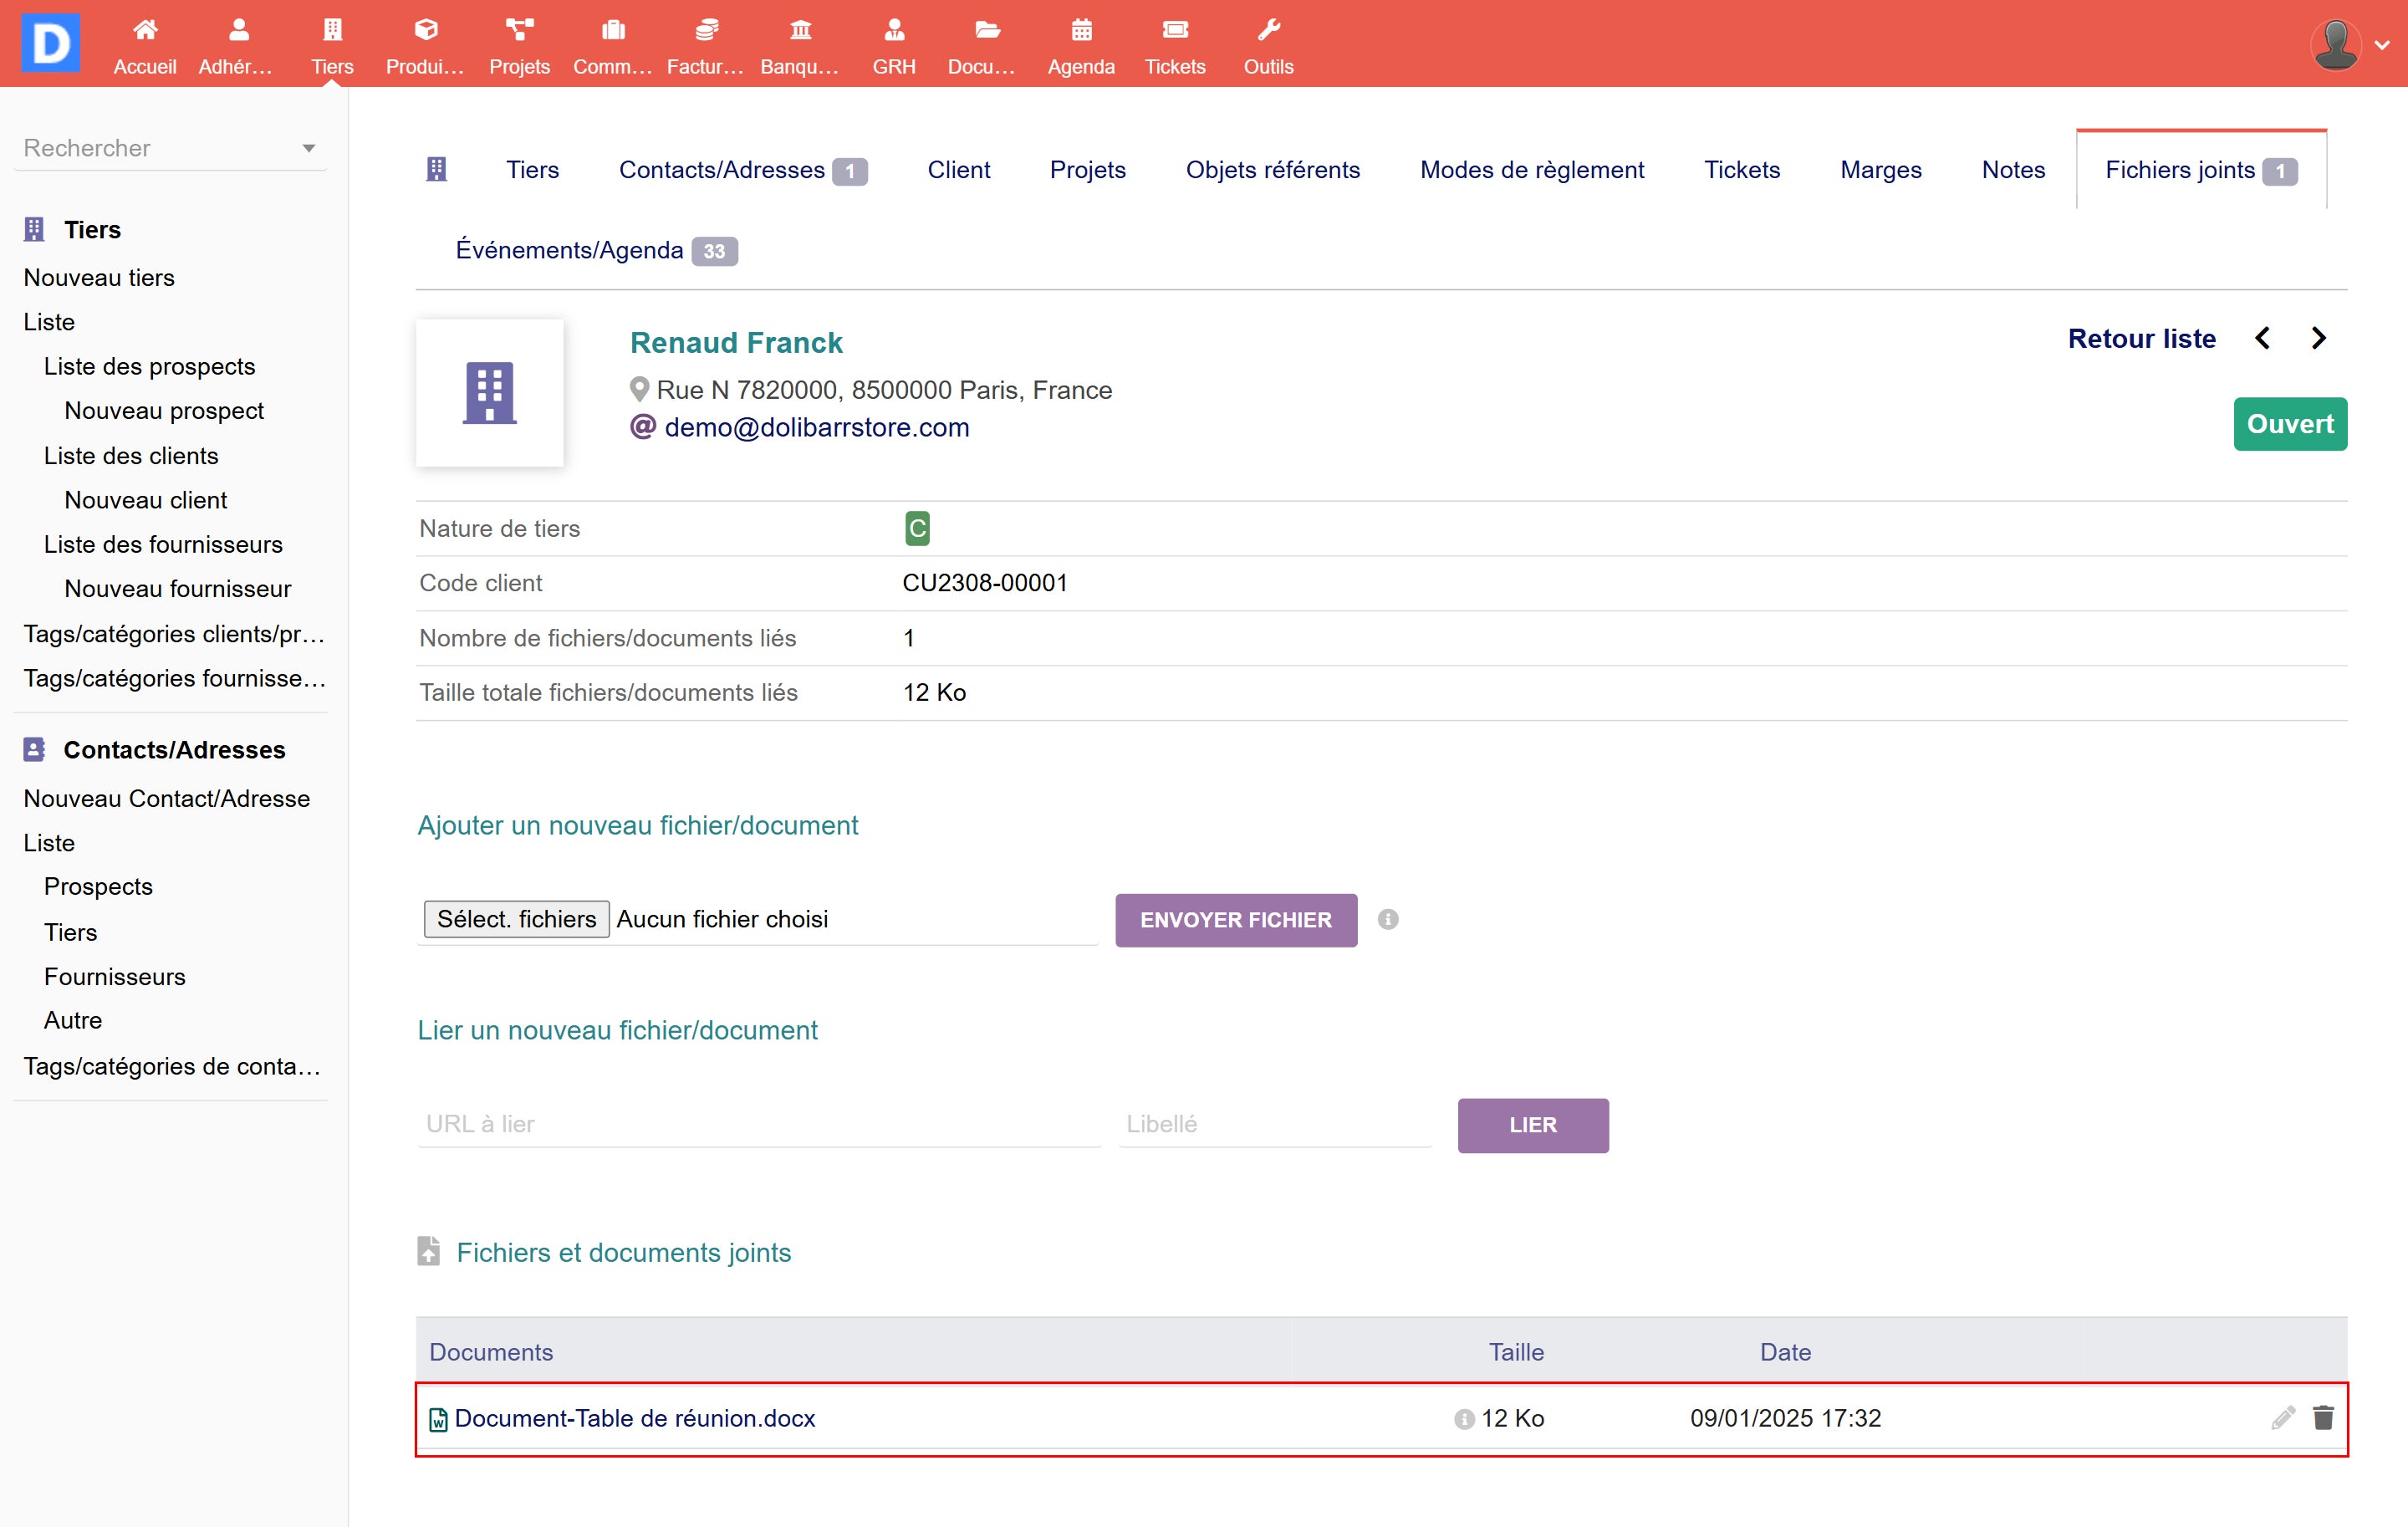Screen dimensions: 2408x1527
Task: Click info icon next to Envoyer fichier
Action: 1387,919
